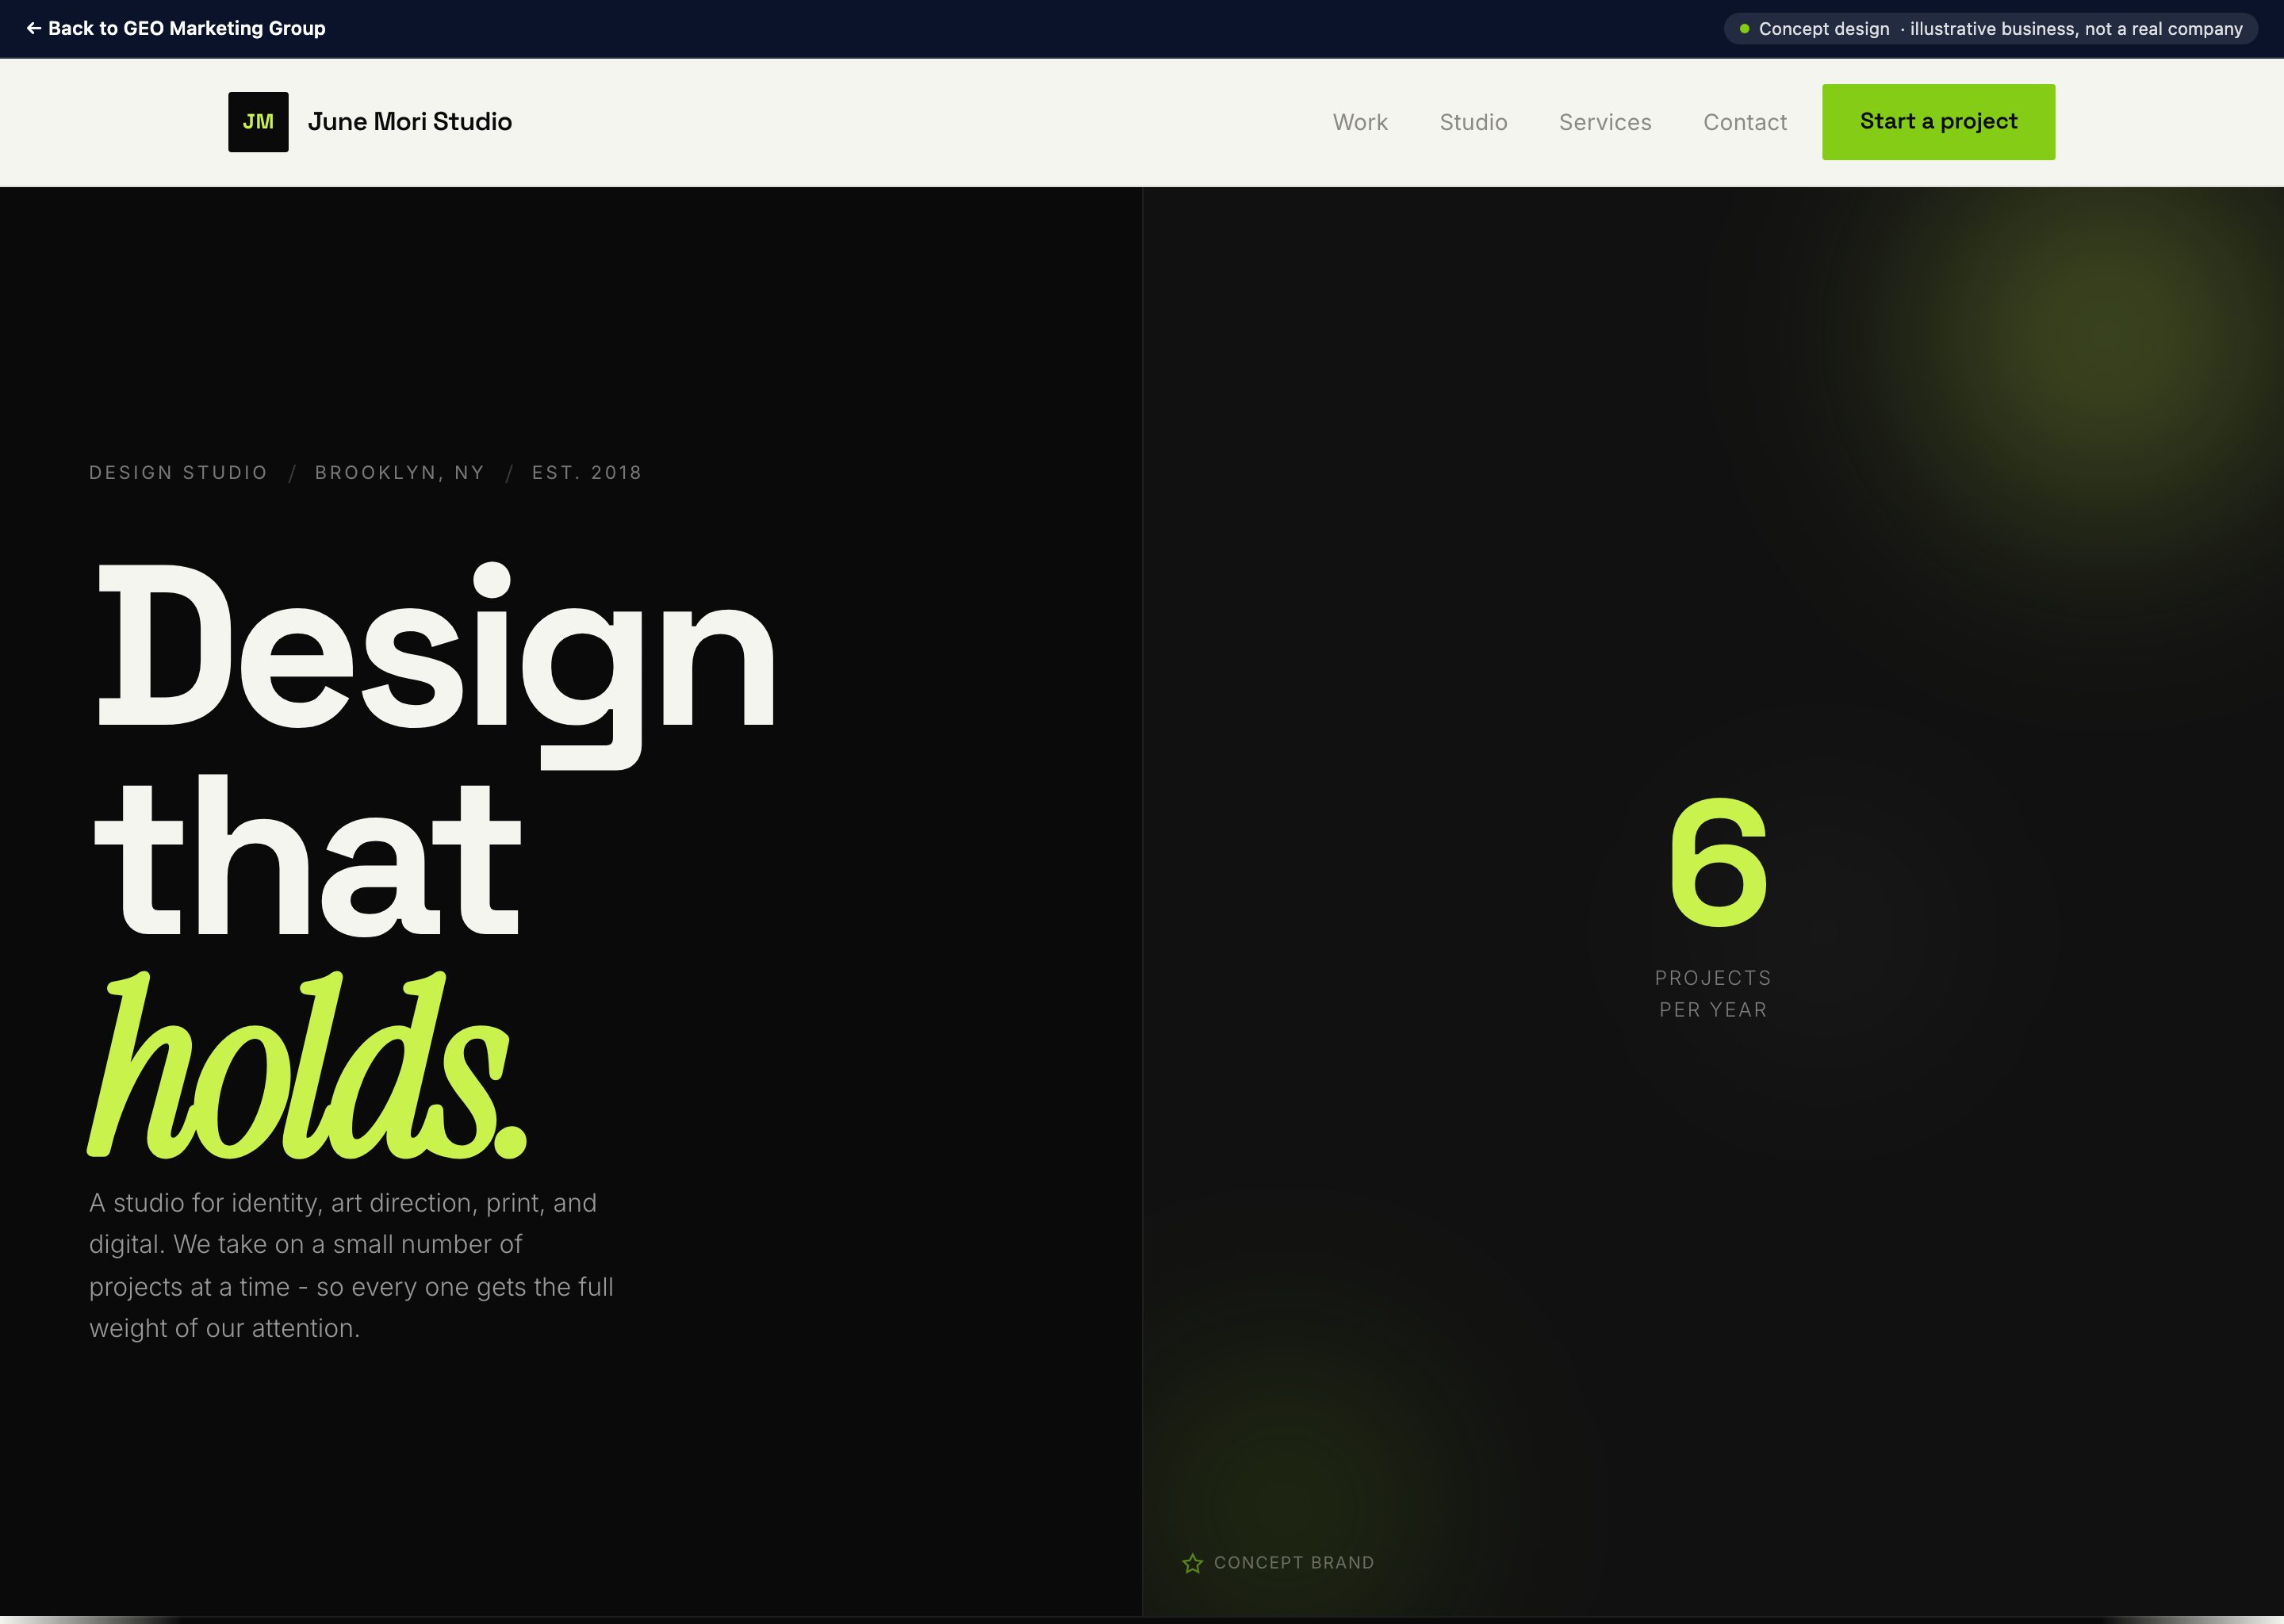Open the Contact menu item

click(x=1745, y=122)
